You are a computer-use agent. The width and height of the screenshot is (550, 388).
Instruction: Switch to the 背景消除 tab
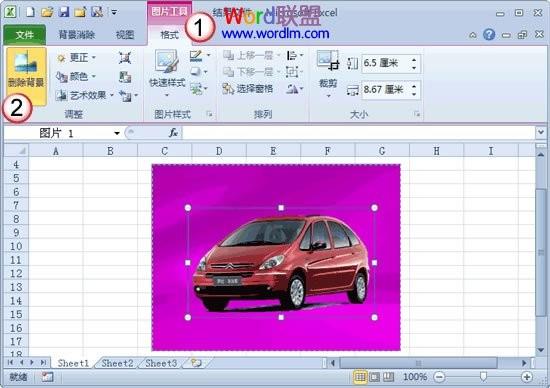pyautogui.click(x=77, y=35)
